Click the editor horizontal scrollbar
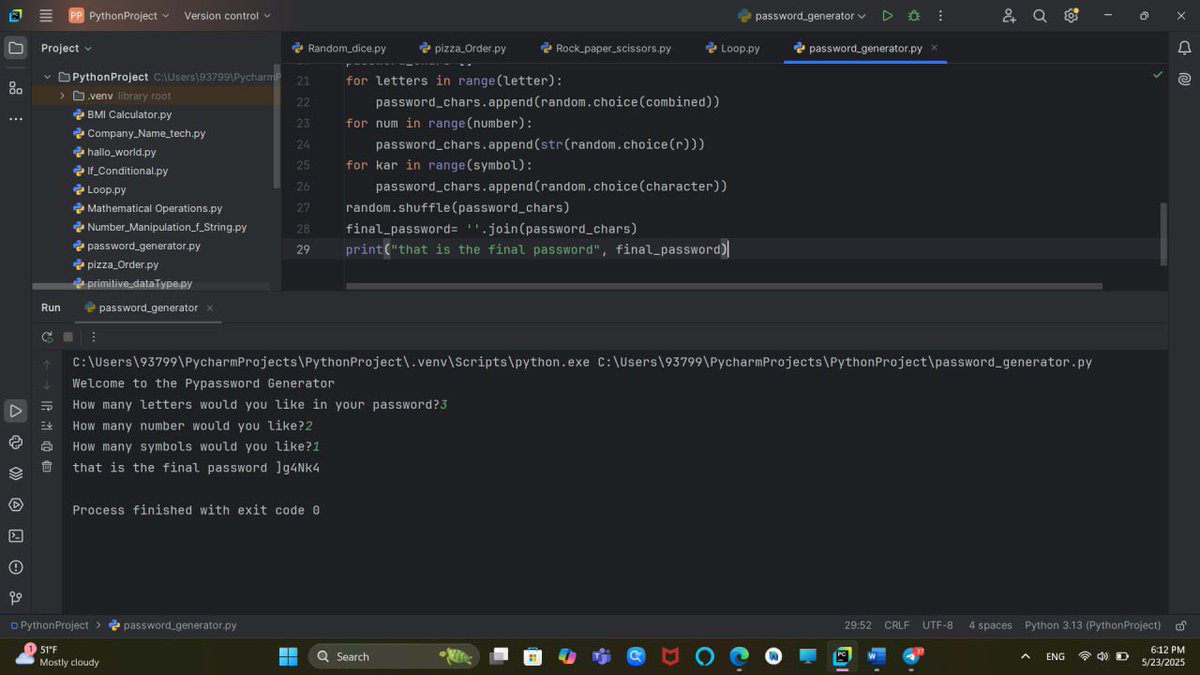Image resolution: width=1200 pixels, height=675 pixels. 723,286
